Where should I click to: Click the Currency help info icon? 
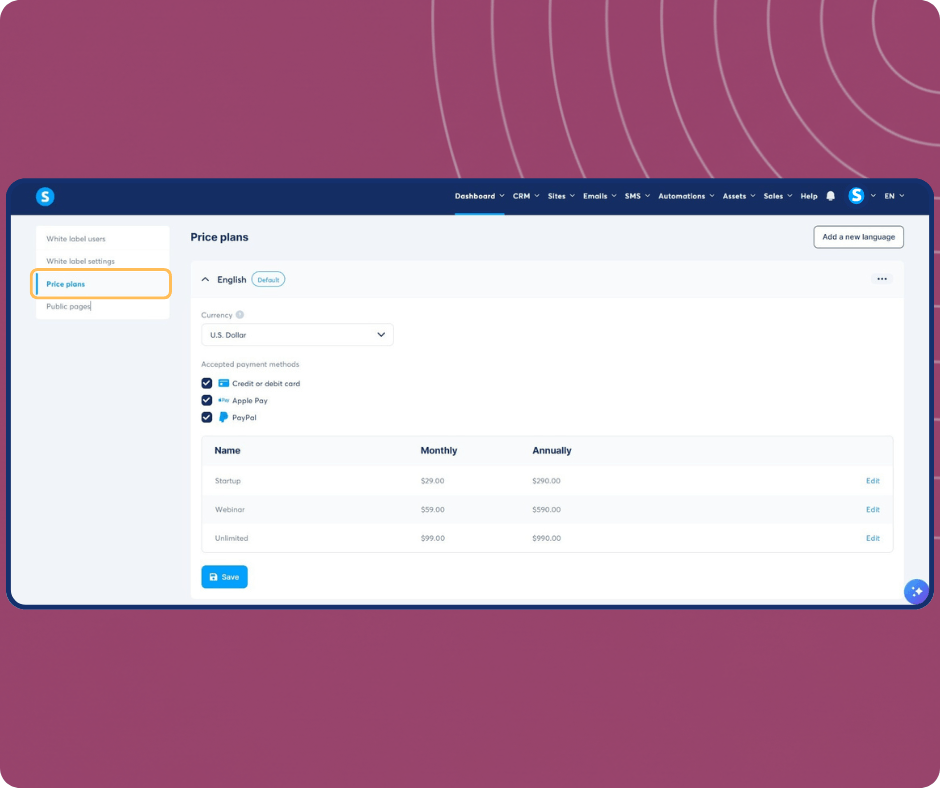pyautogui.click(x=240, y=315)
